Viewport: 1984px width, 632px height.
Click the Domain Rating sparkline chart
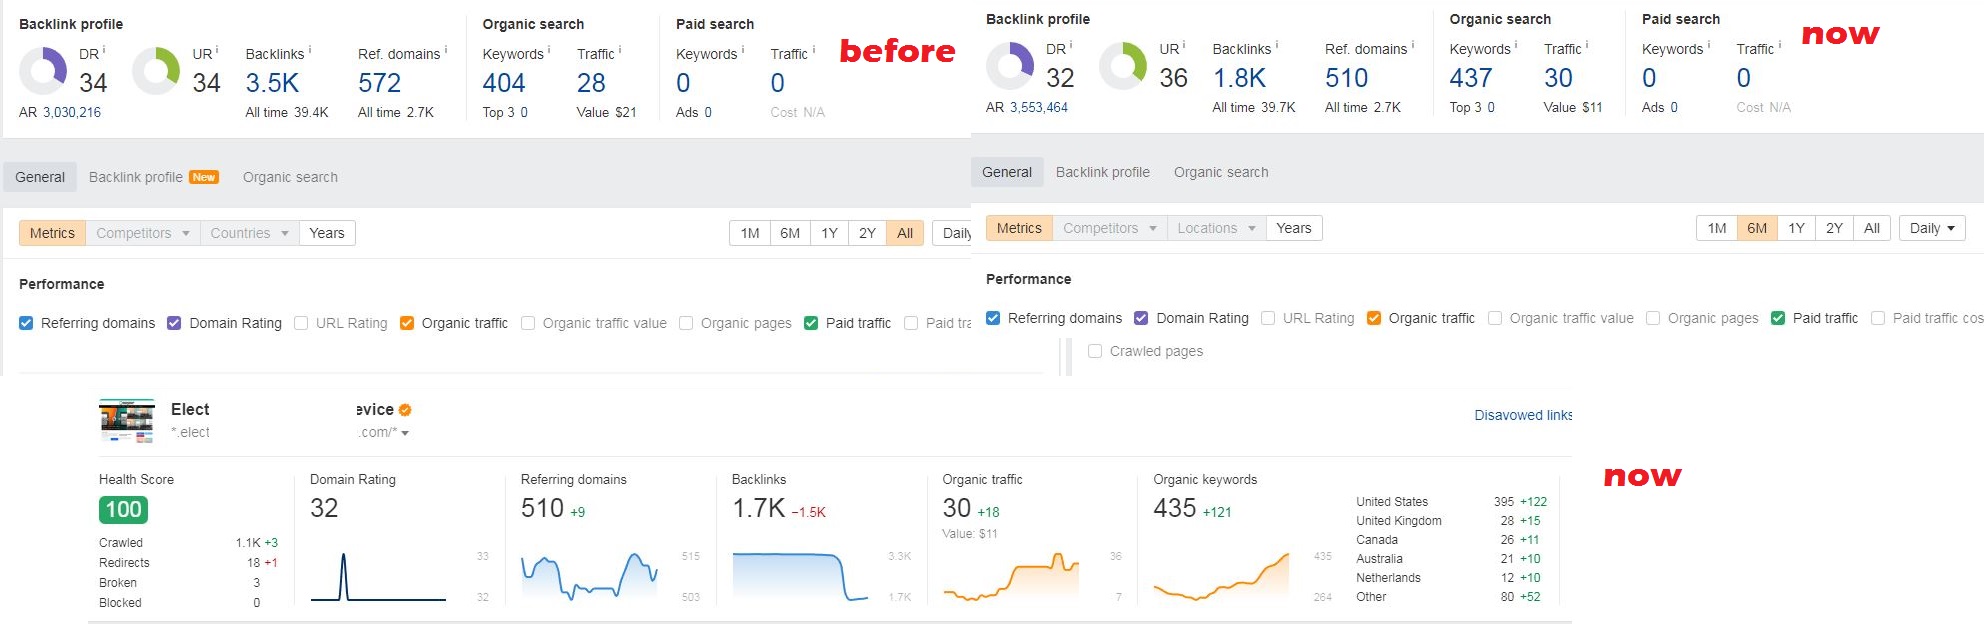(378, 577)
